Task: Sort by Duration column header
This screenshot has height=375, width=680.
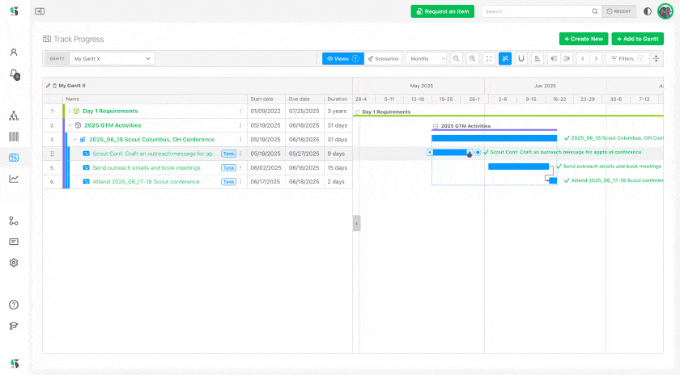Action: coord(338,99)
